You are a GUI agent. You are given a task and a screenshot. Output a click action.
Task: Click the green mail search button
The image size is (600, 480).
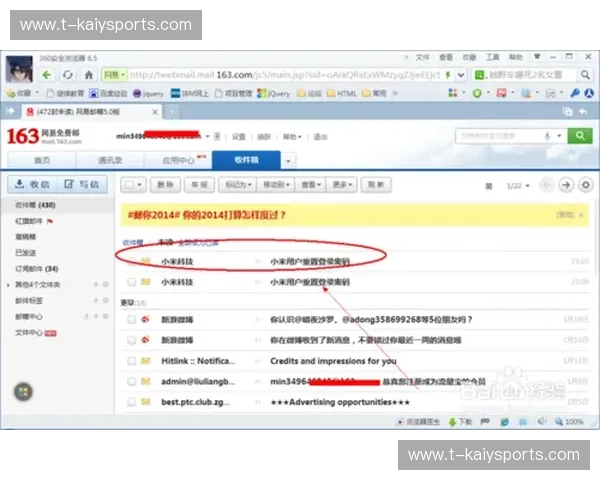(x=580, y=136)
